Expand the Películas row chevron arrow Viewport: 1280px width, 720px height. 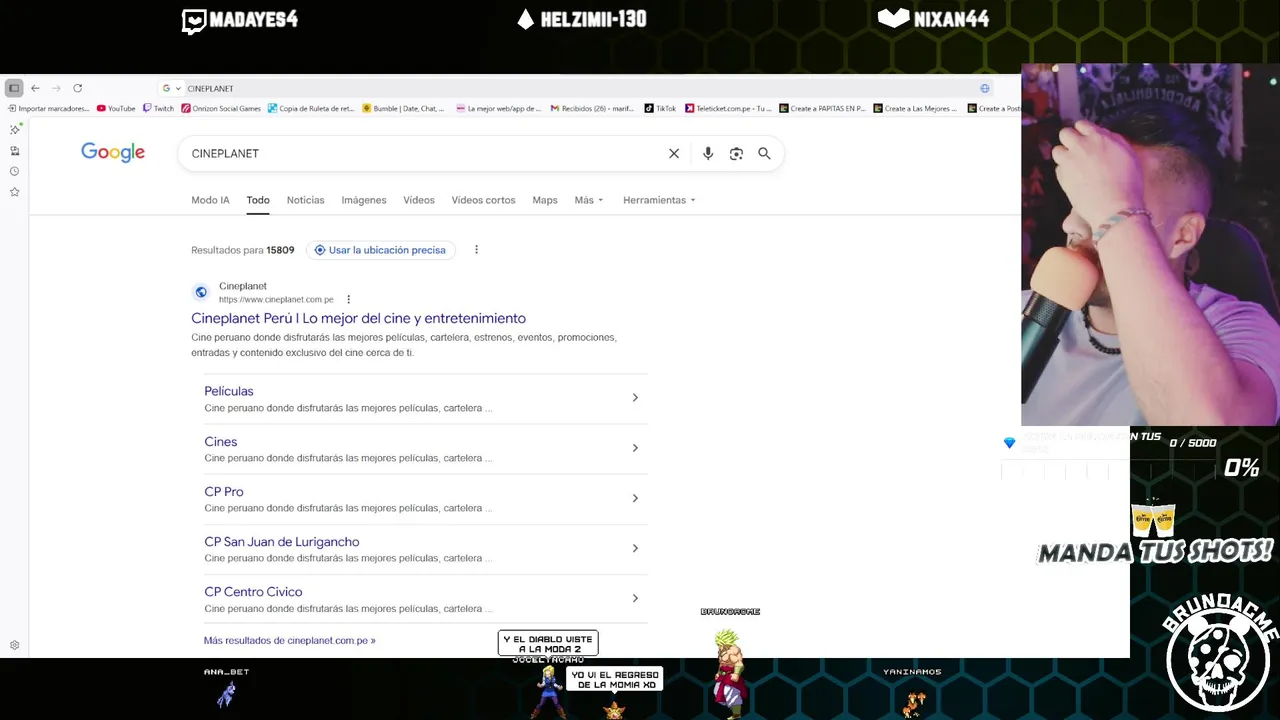(x=635, y=398)
